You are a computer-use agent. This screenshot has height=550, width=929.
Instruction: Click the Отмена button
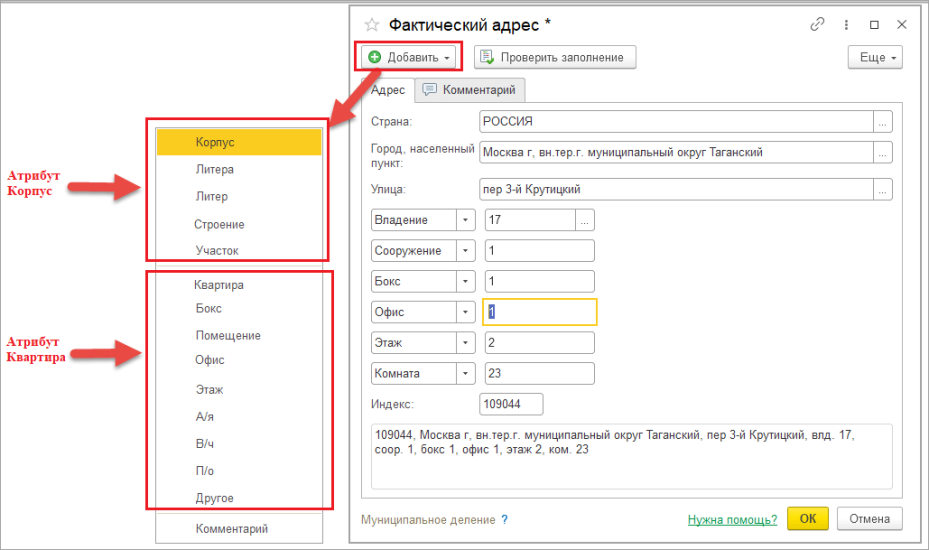tap(870, 519)
